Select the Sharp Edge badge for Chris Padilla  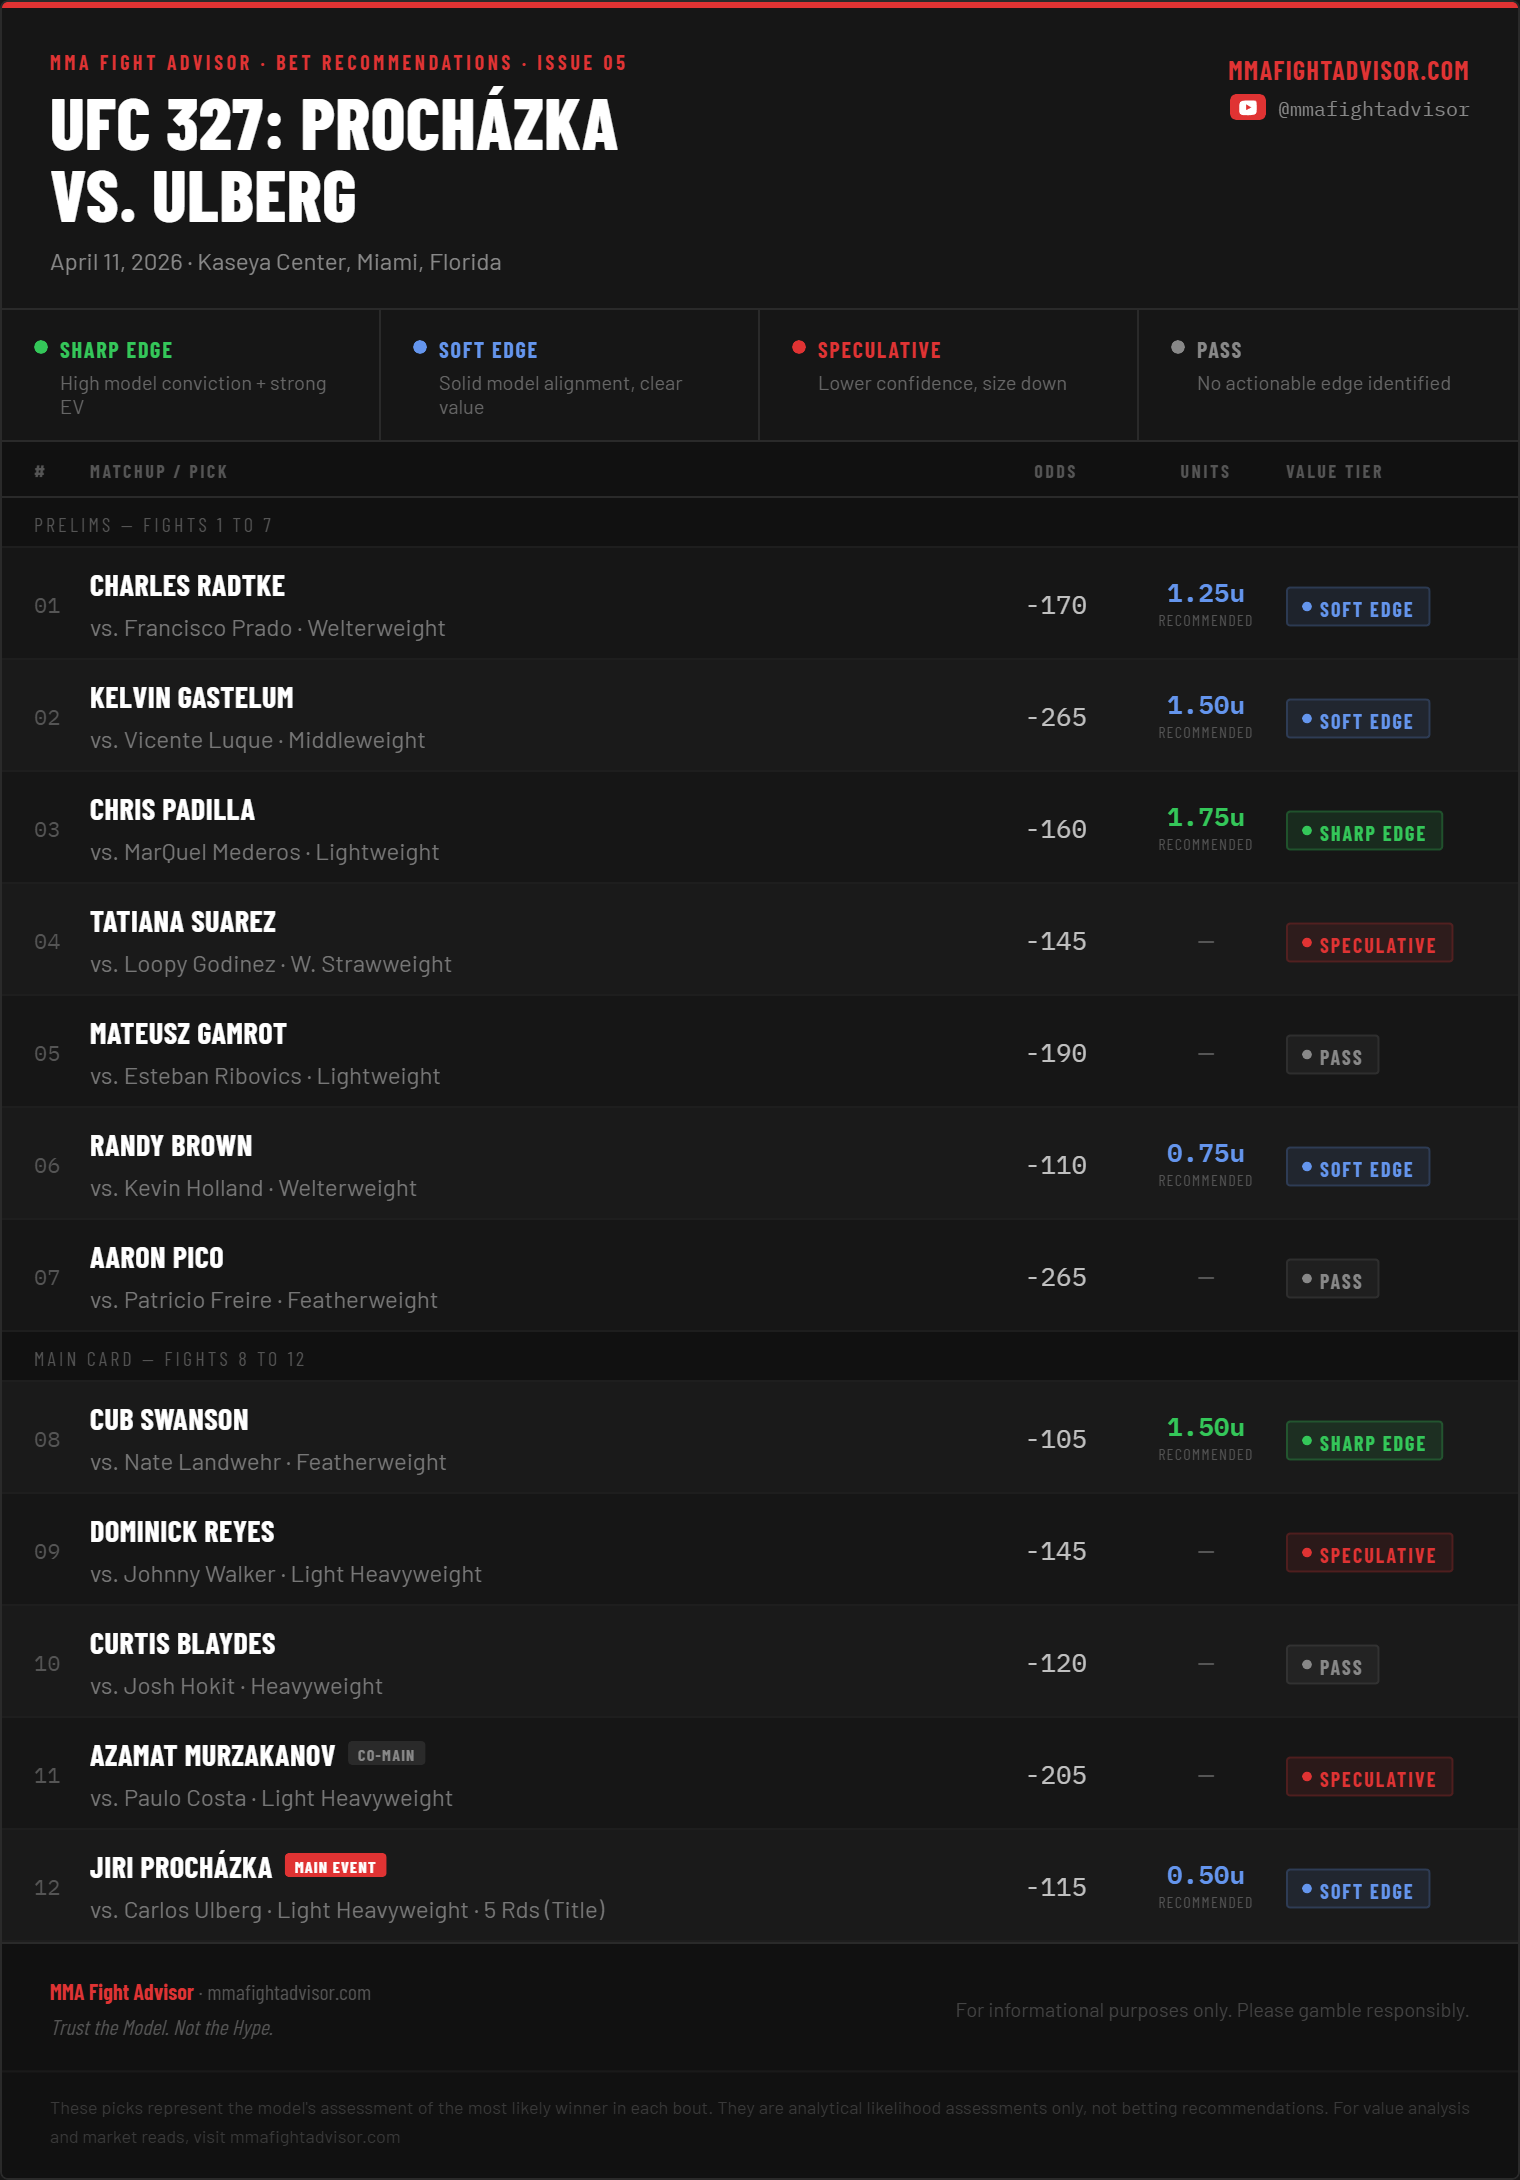[x=1364, y=831]
